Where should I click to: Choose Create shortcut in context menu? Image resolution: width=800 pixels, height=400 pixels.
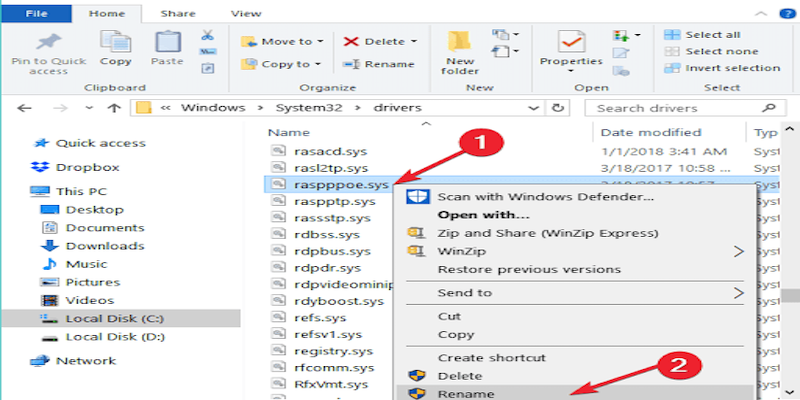492,358
